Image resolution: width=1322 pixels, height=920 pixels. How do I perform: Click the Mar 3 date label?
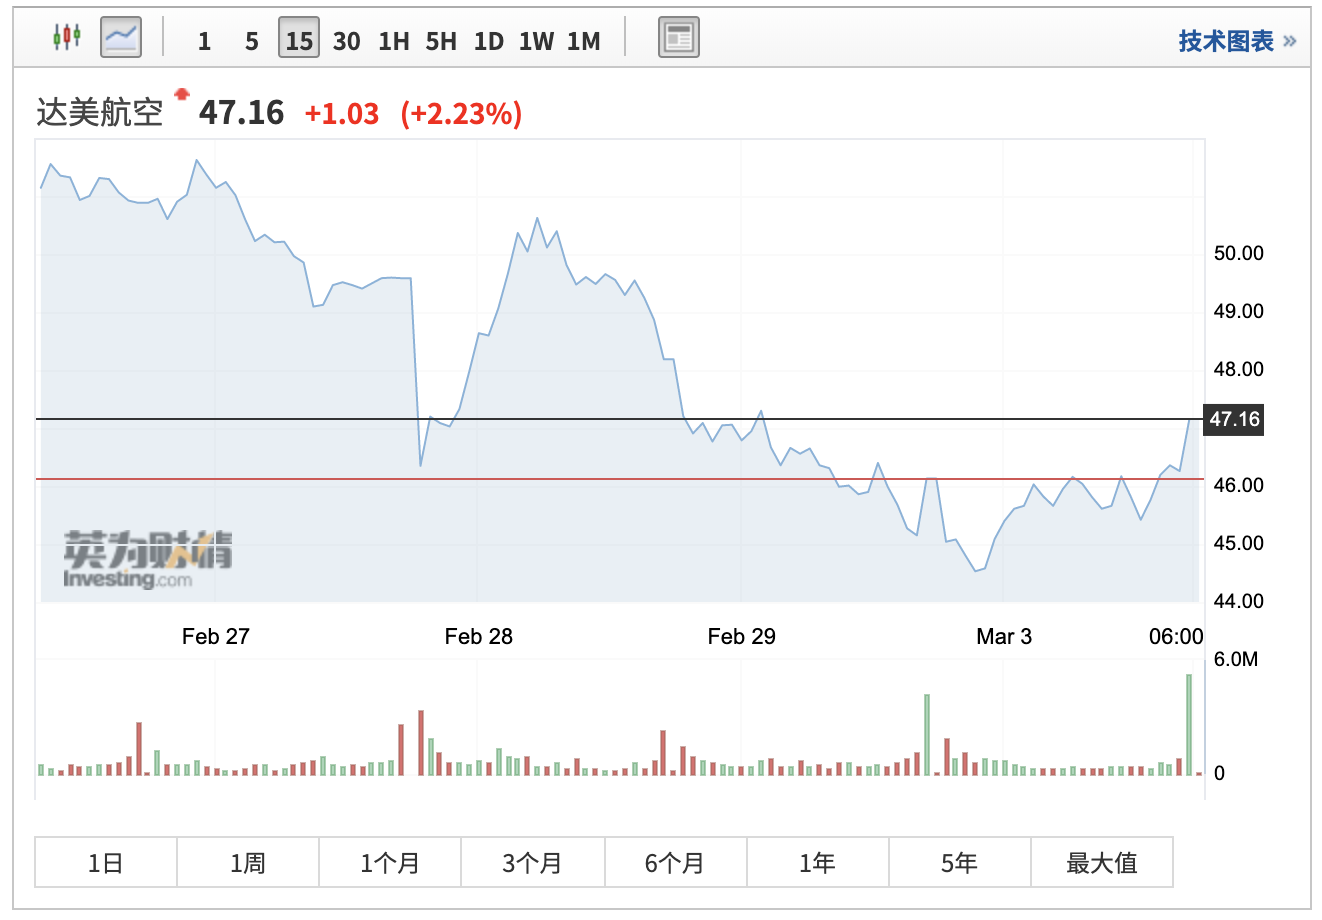(x=1004, y=637)
